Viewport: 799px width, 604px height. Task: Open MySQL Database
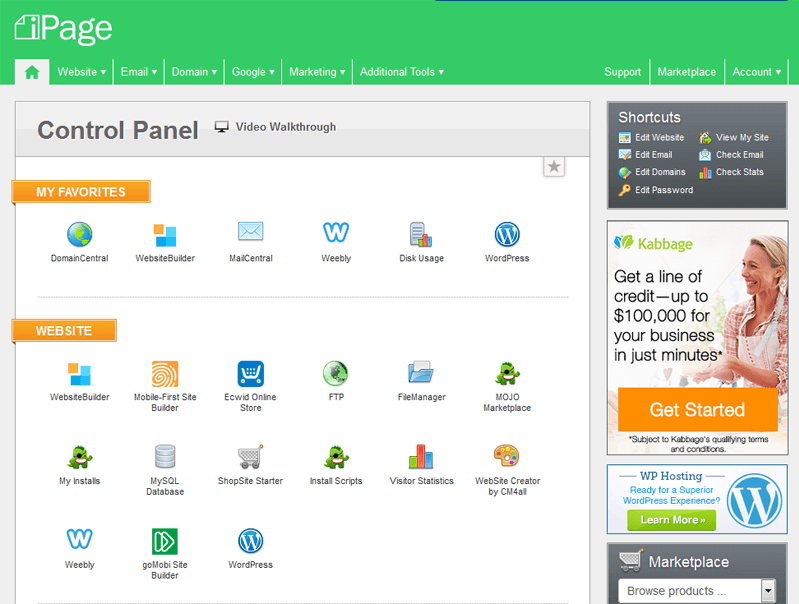[x=165, y=470]
